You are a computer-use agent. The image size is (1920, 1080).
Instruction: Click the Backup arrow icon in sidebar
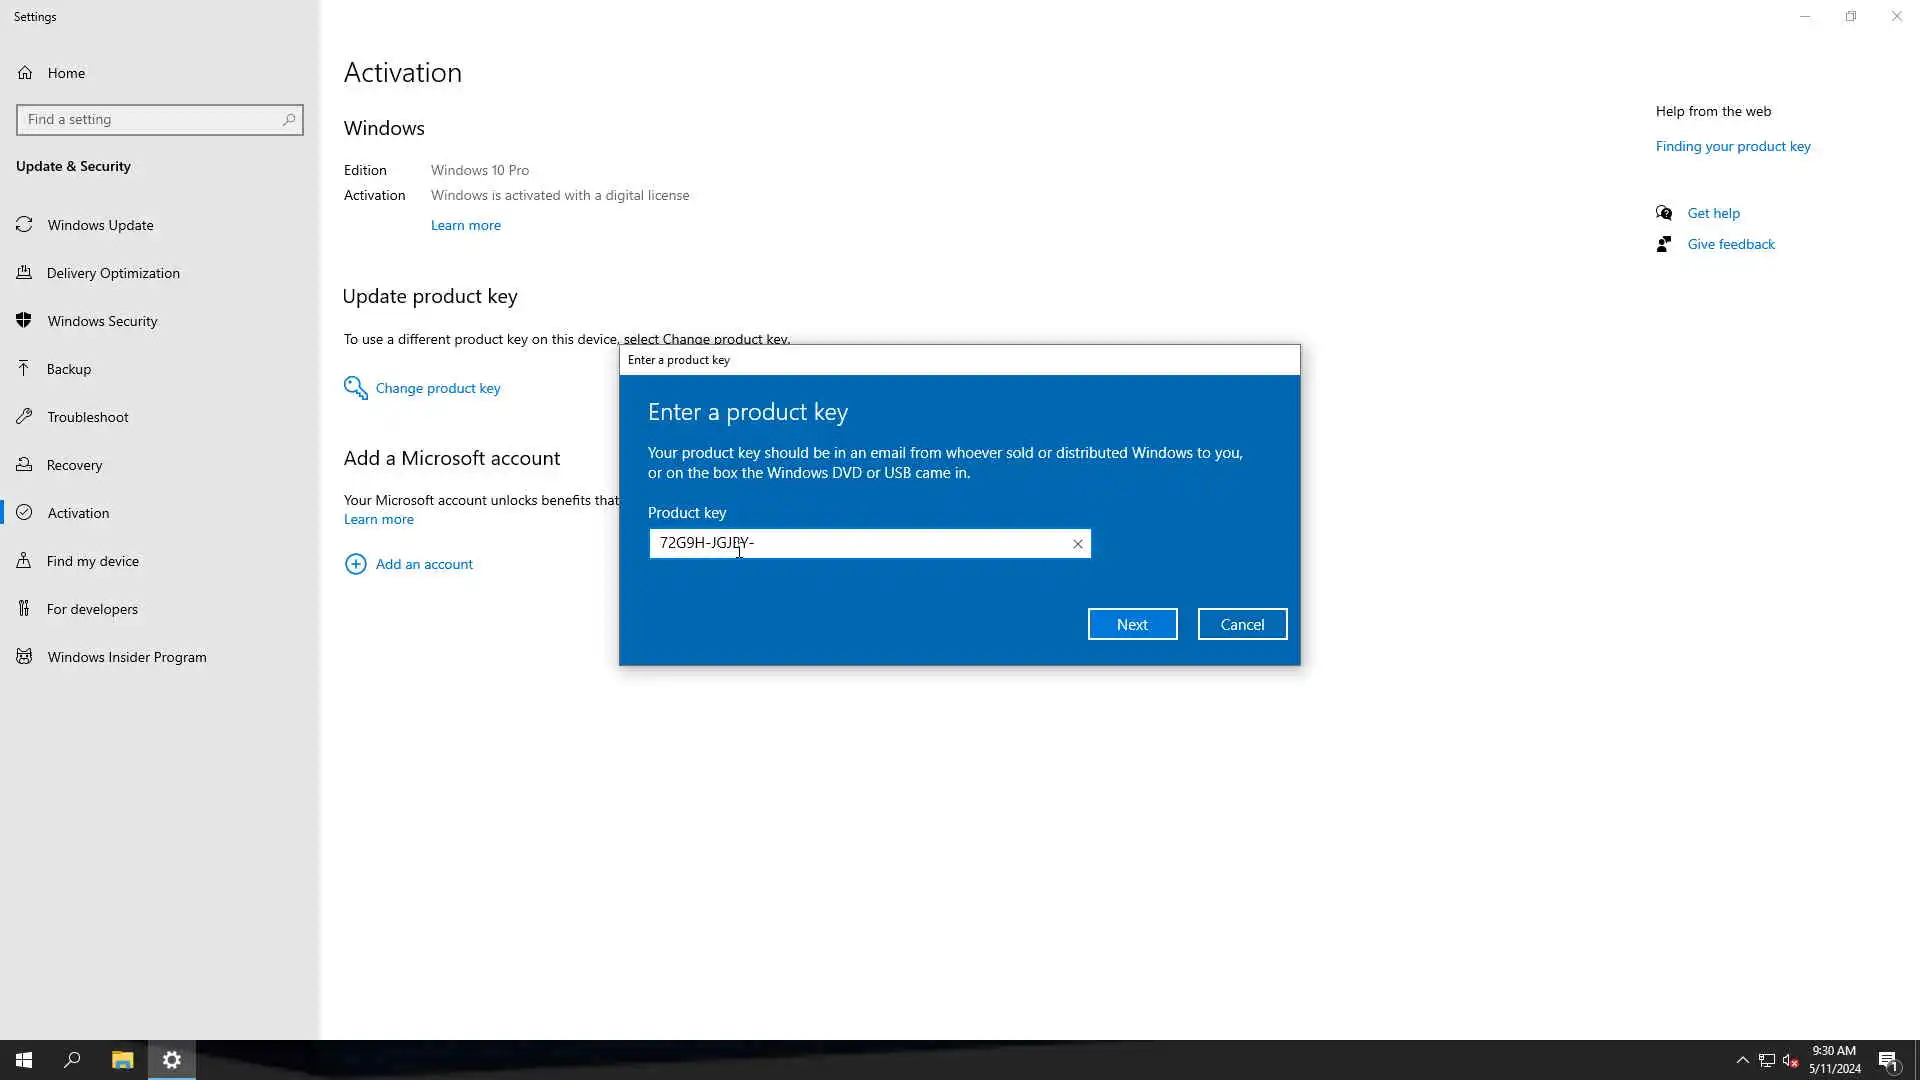point(25,368)
